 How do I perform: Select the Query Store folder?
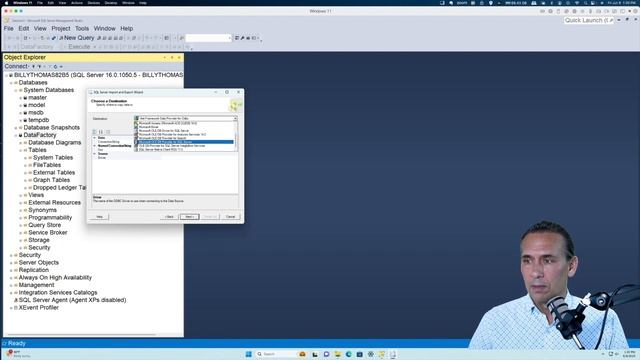[x=44, y=225]
